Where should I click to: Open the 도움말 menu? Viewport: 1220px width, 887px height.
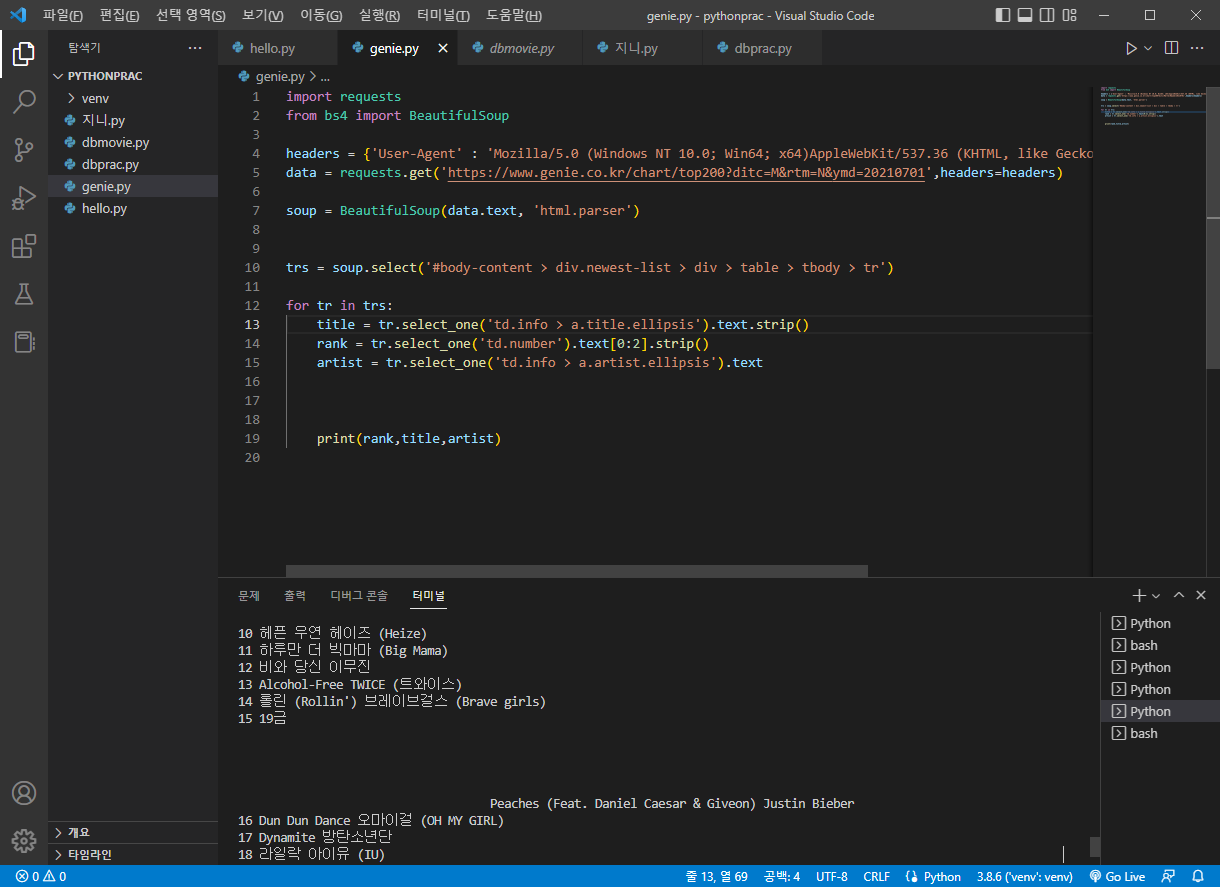pos(514,16)
